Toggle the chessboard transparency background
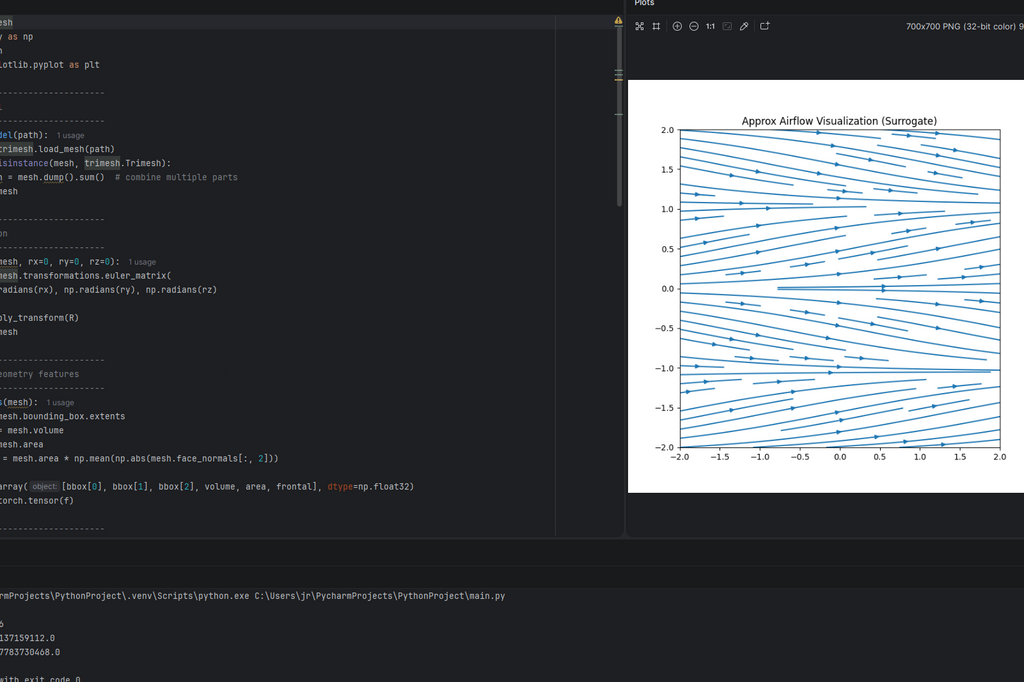This screenshot has height=682, width=1024. 727,26
